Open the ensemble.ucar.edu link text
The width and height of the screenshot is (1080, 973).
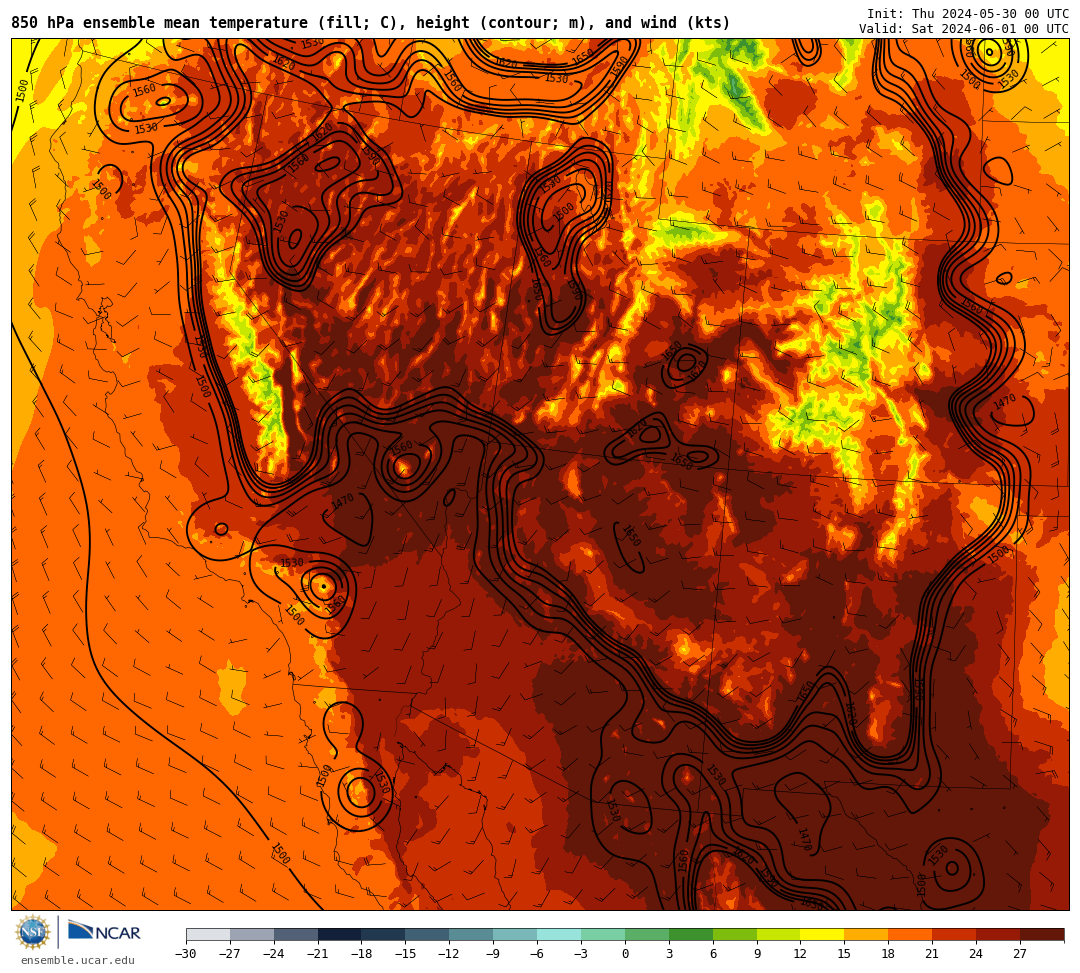pyautogui.click(x=78, y=961)
